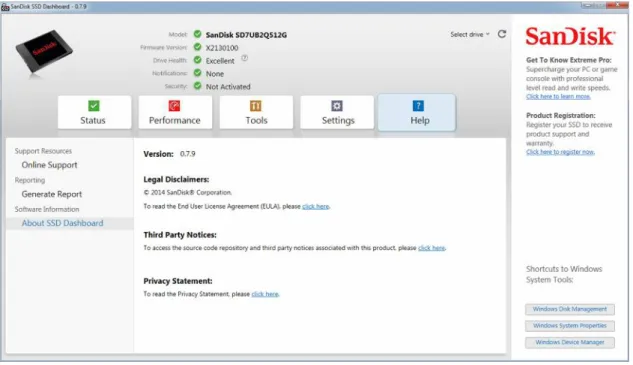Open Third Party Notices click here link

click(432, 248)
